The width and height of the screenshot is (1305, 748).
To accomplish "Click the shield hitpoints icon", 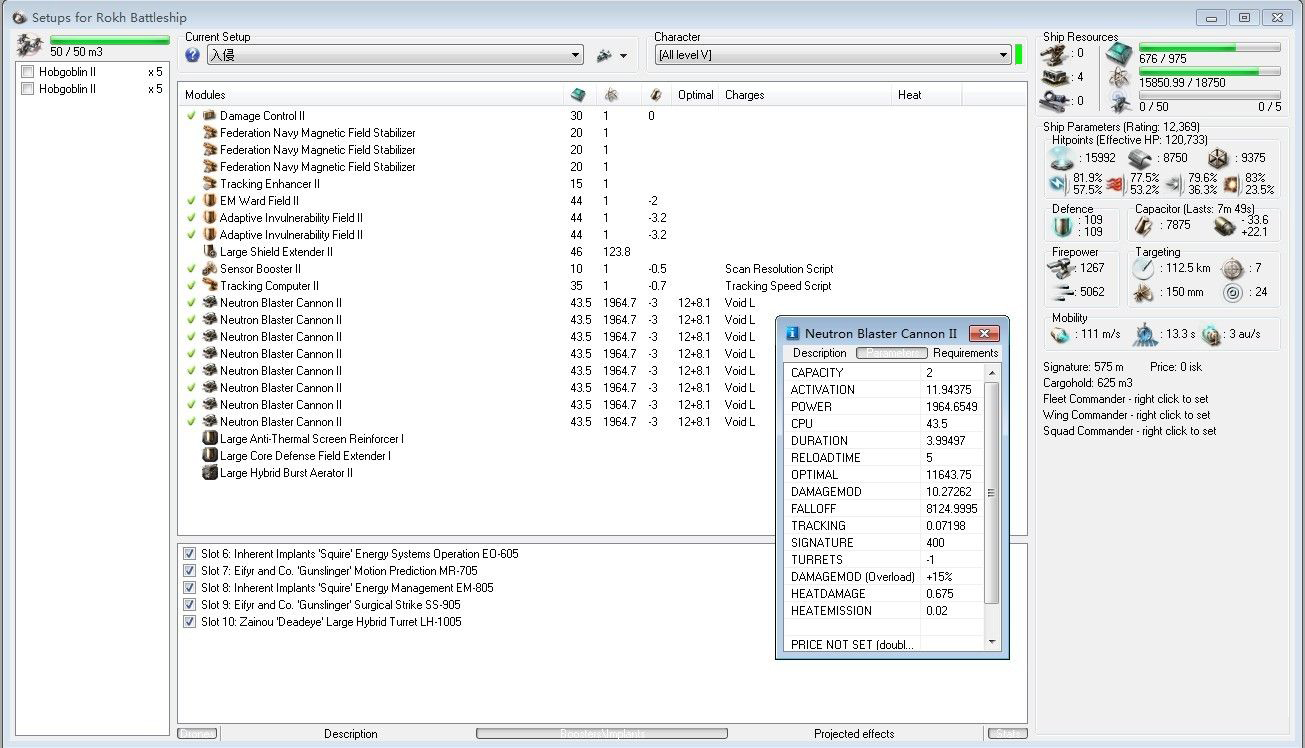I will point(1063,158).
